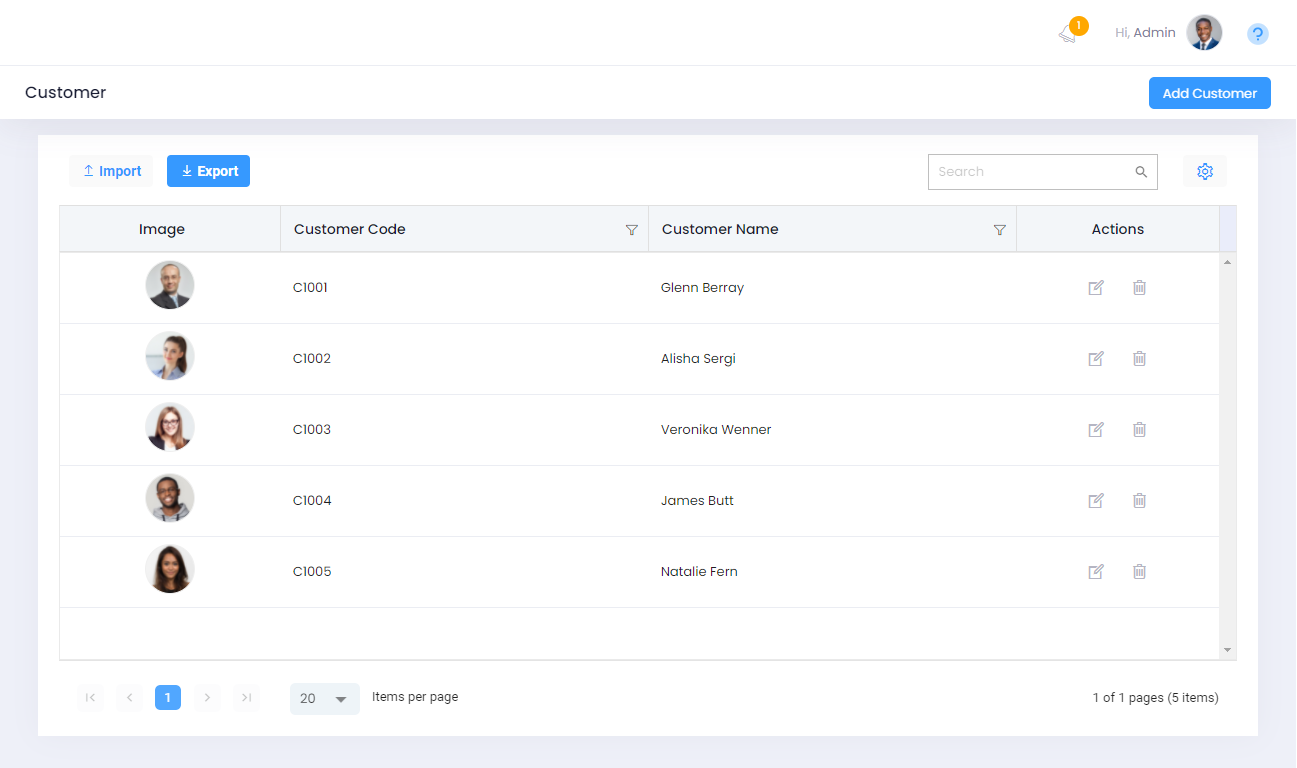Viewport: 1297px width, 768px height.
Task: Click the help question mark icon
Action: [1258, 34]
